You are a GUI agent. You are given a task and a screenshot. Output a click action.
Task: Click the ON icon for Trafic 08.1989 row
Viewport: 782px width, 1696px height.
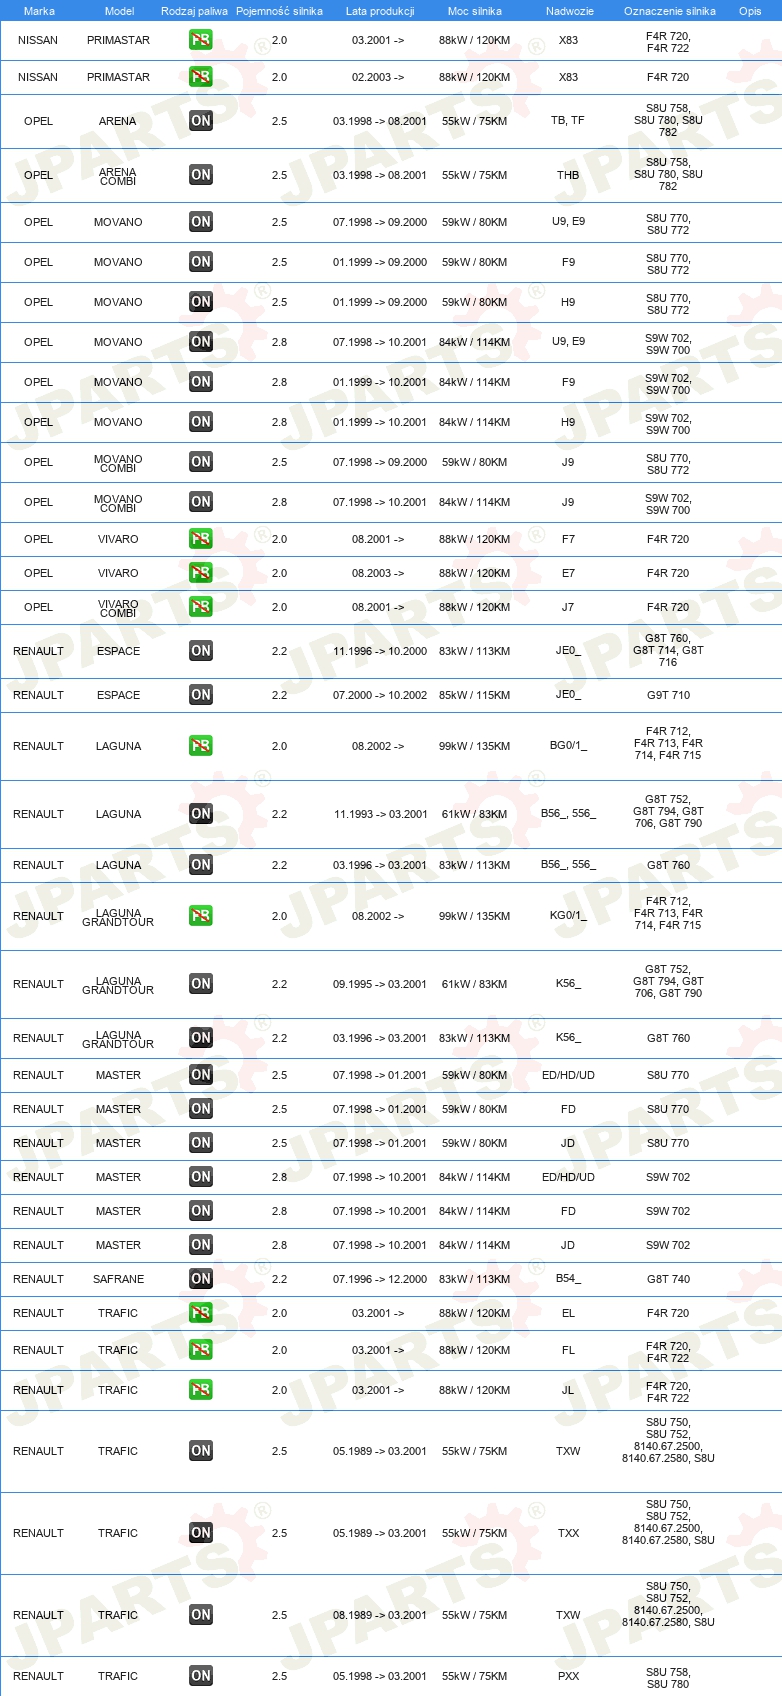(201, 1615)
